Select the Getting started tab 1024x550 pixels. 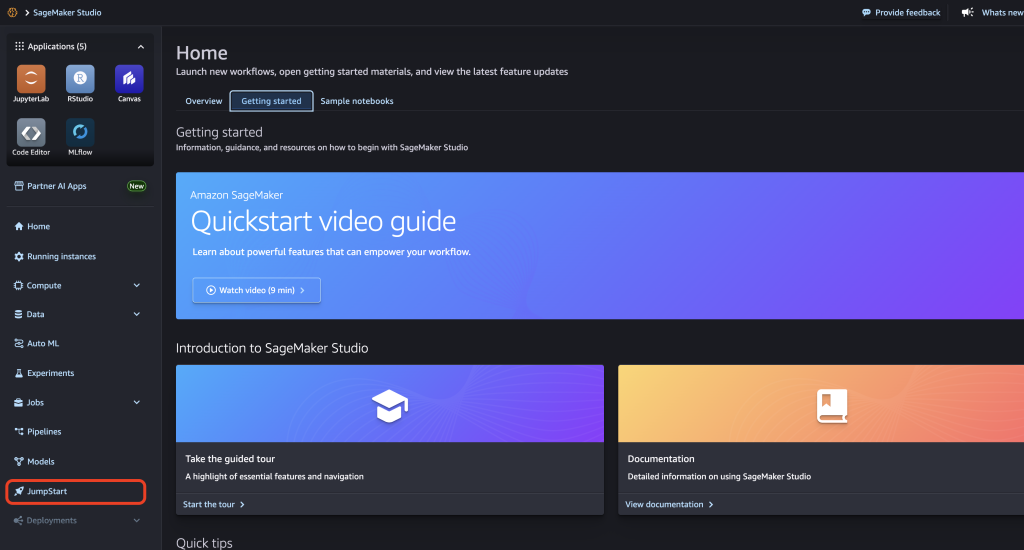271,101
